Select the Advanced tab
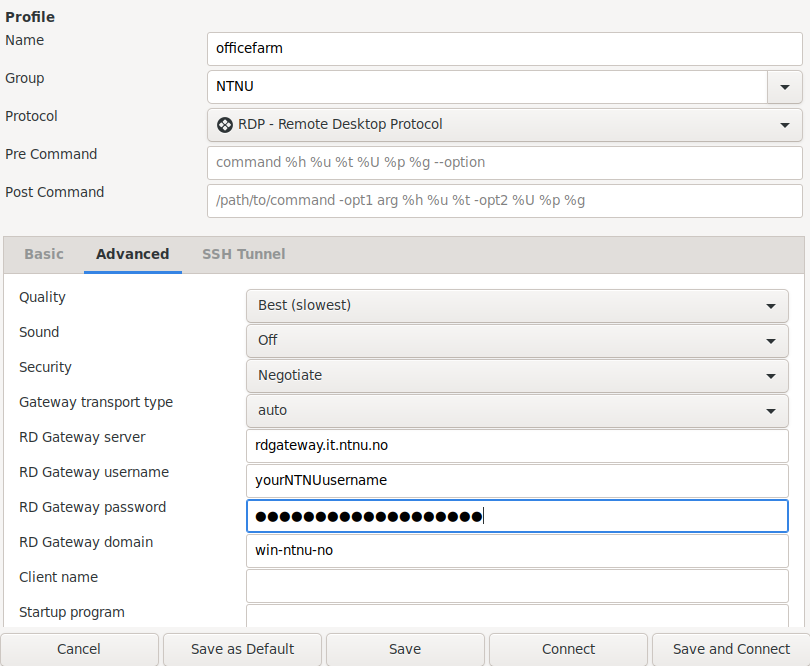Screen dimensions: 810x666 (133, 254)
